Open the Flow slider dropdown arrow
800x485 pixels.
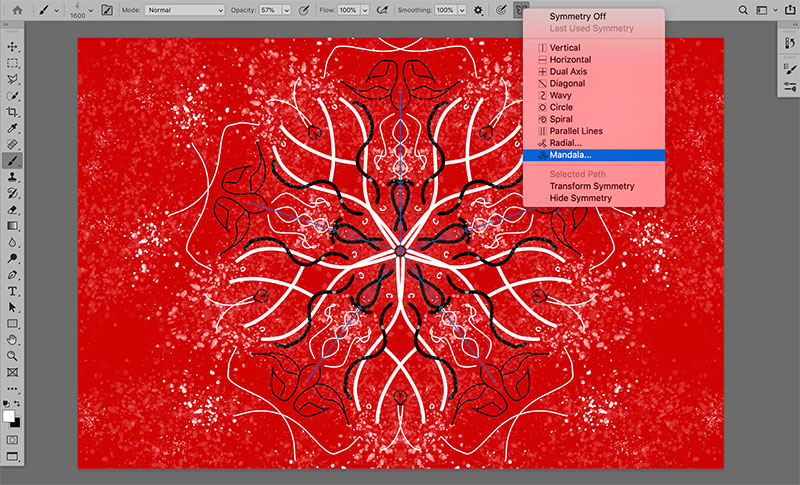365,10
